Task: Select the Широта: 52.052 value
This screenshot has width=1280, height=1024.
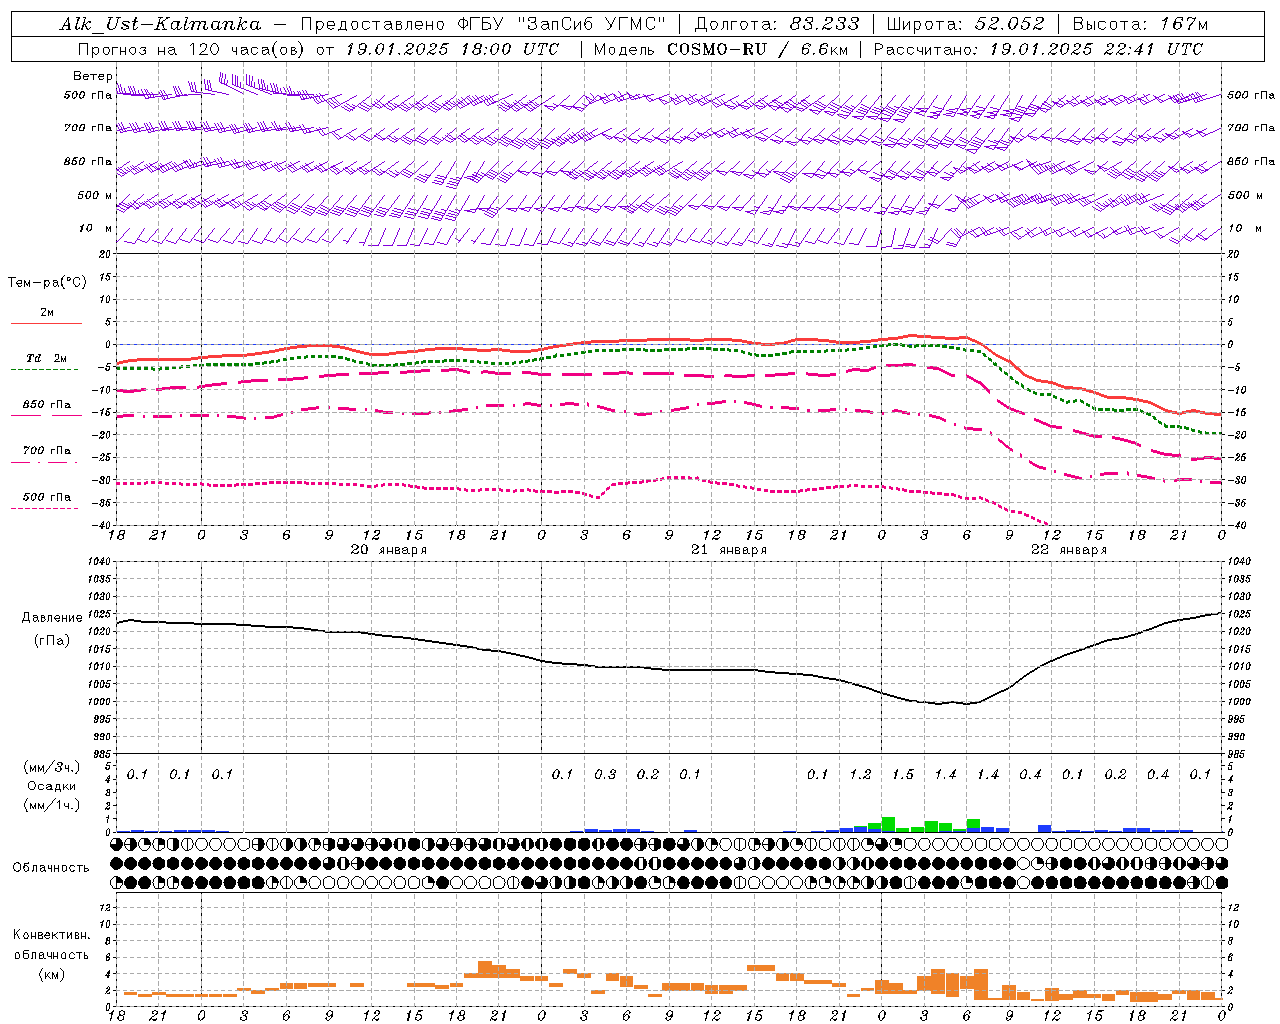Action: [x=965, y=24]
